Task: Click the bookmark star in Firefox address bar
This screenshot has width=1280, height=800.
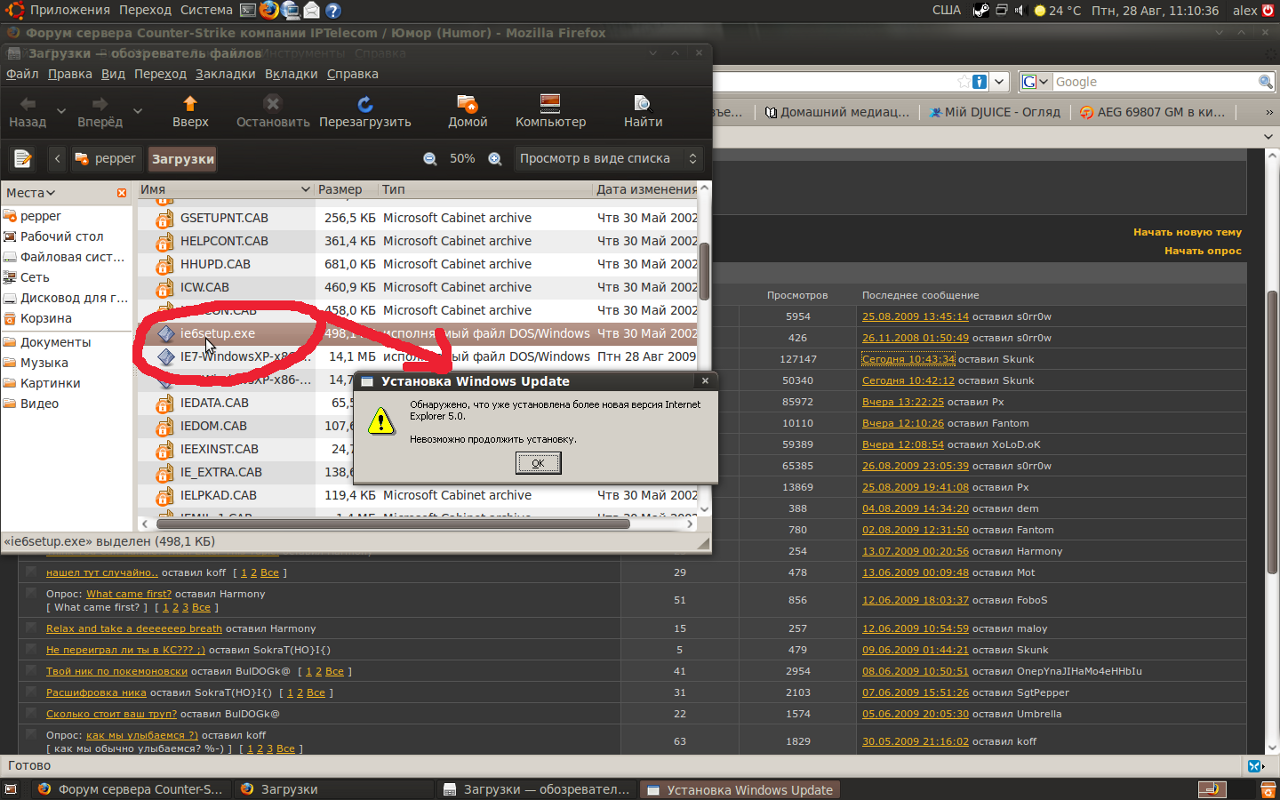Action: tap(964, 82)
